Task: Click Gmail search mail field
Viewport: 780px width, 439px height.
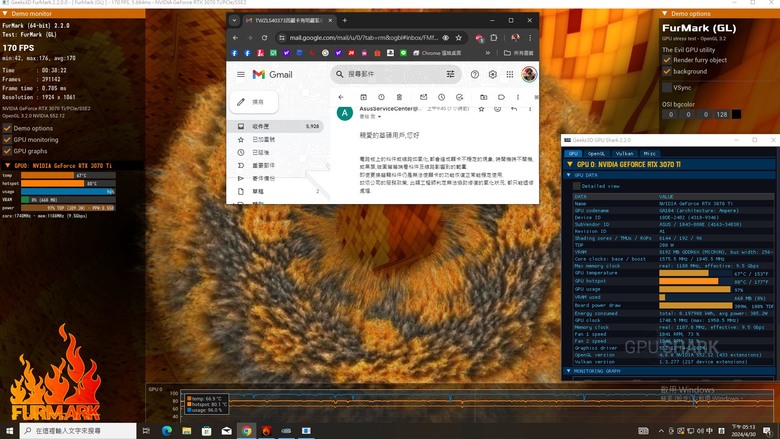Action: [395, 74]
